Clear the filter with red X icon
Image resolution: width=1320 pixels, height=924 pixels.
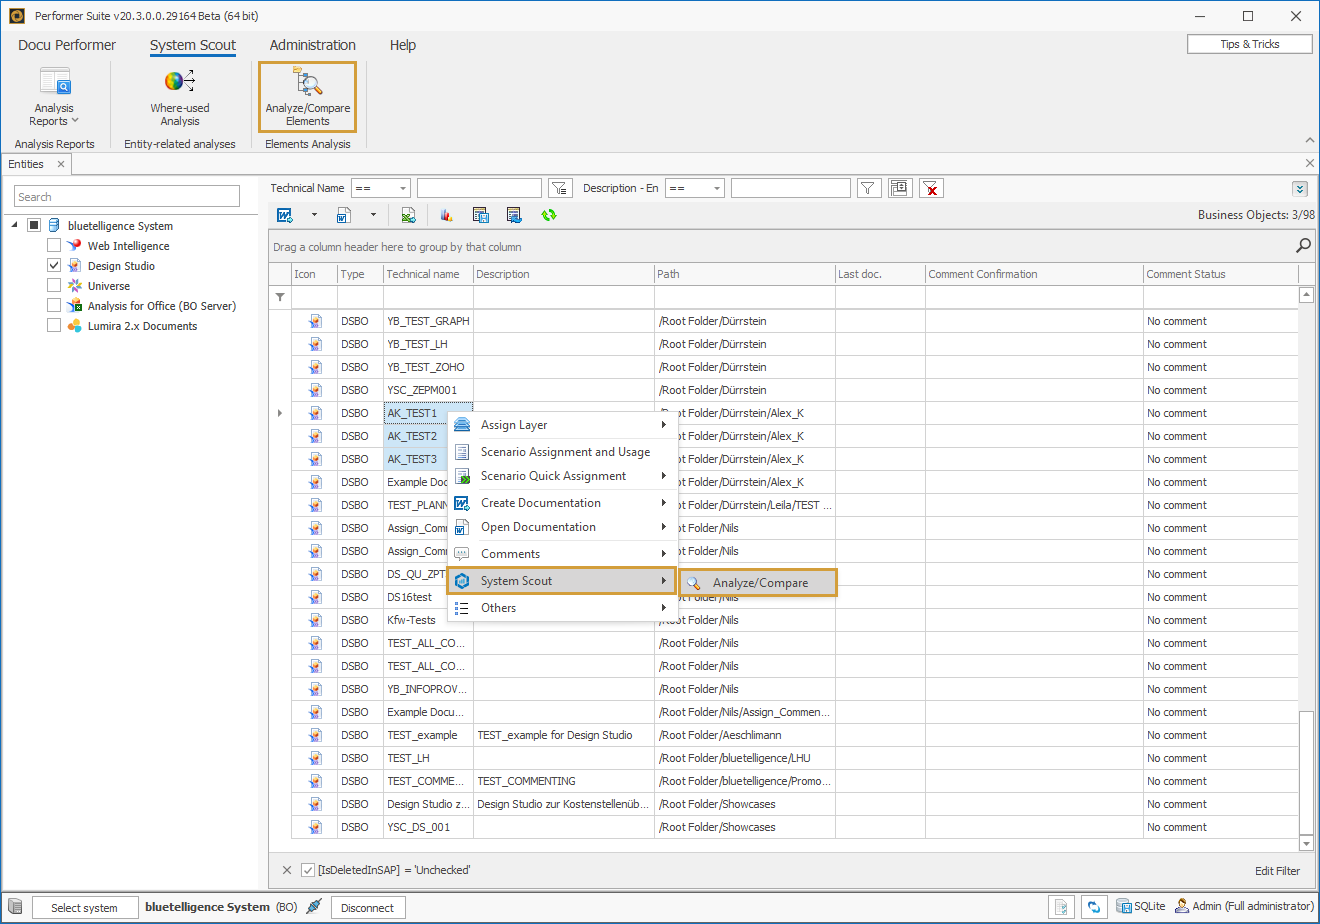coord(931,187)
